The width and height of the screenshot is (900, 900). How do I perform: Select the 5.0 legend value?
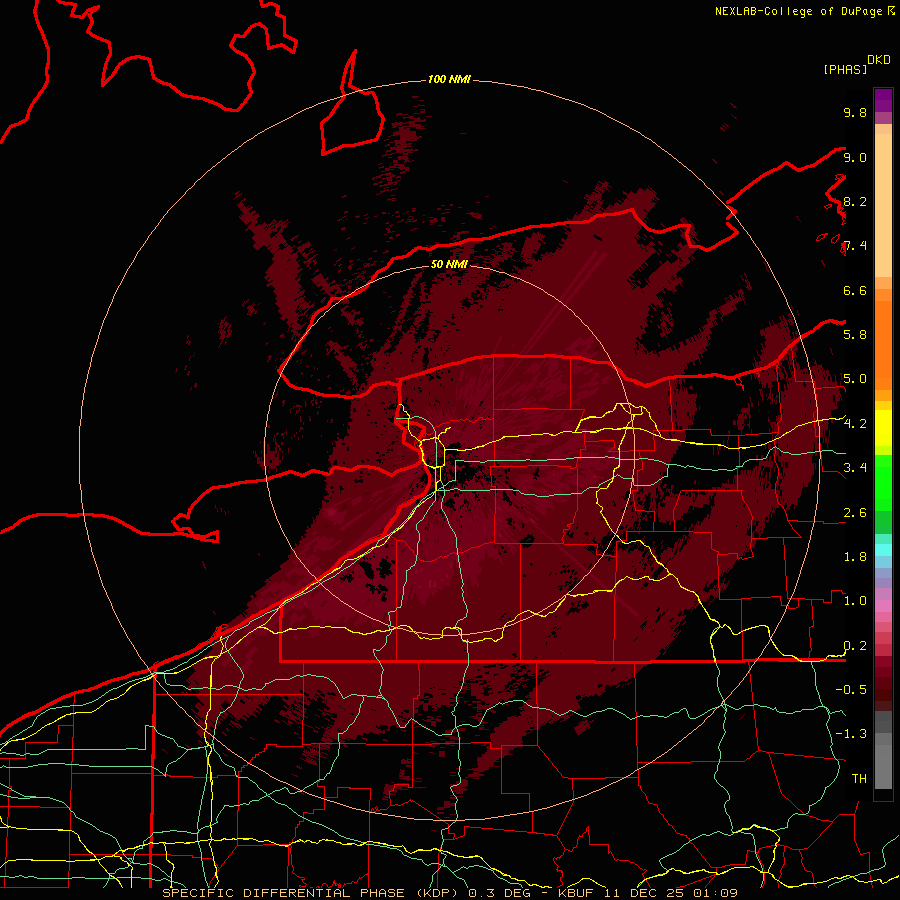pyautogui.click(x=855, y=379)
